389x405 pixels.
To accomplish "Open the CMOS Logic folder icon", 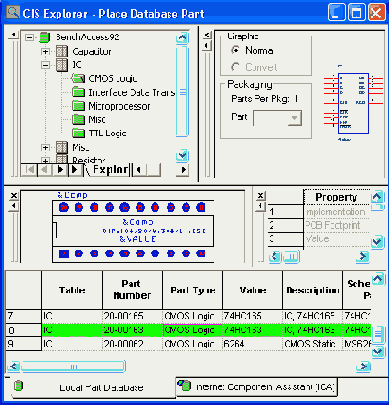I will 78,79.
